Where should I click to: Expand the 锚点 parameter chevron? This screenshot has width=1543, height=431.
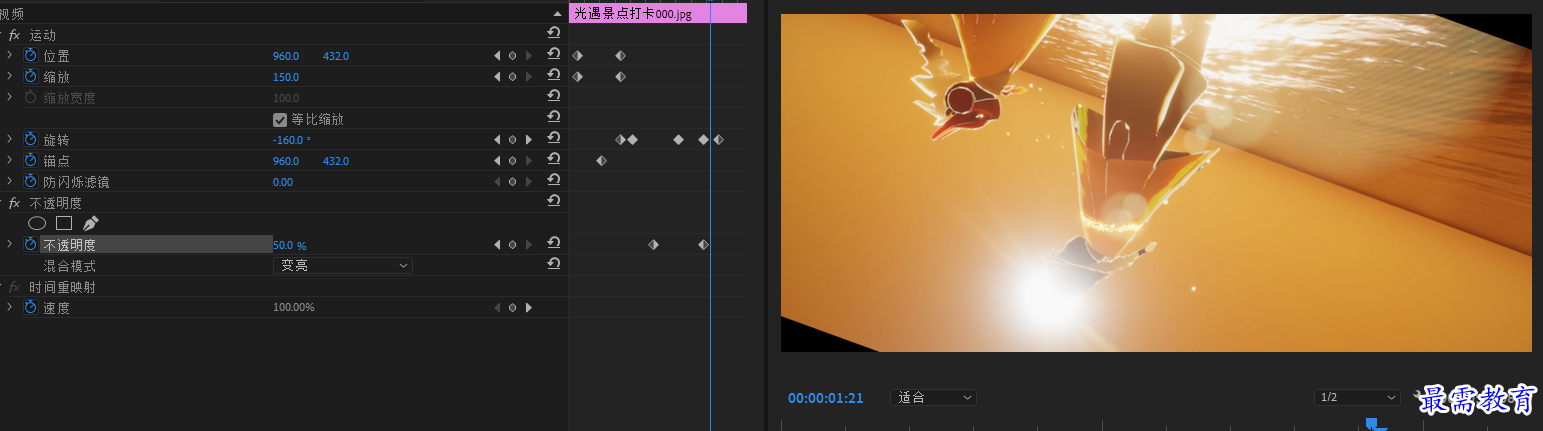point(9,160)
